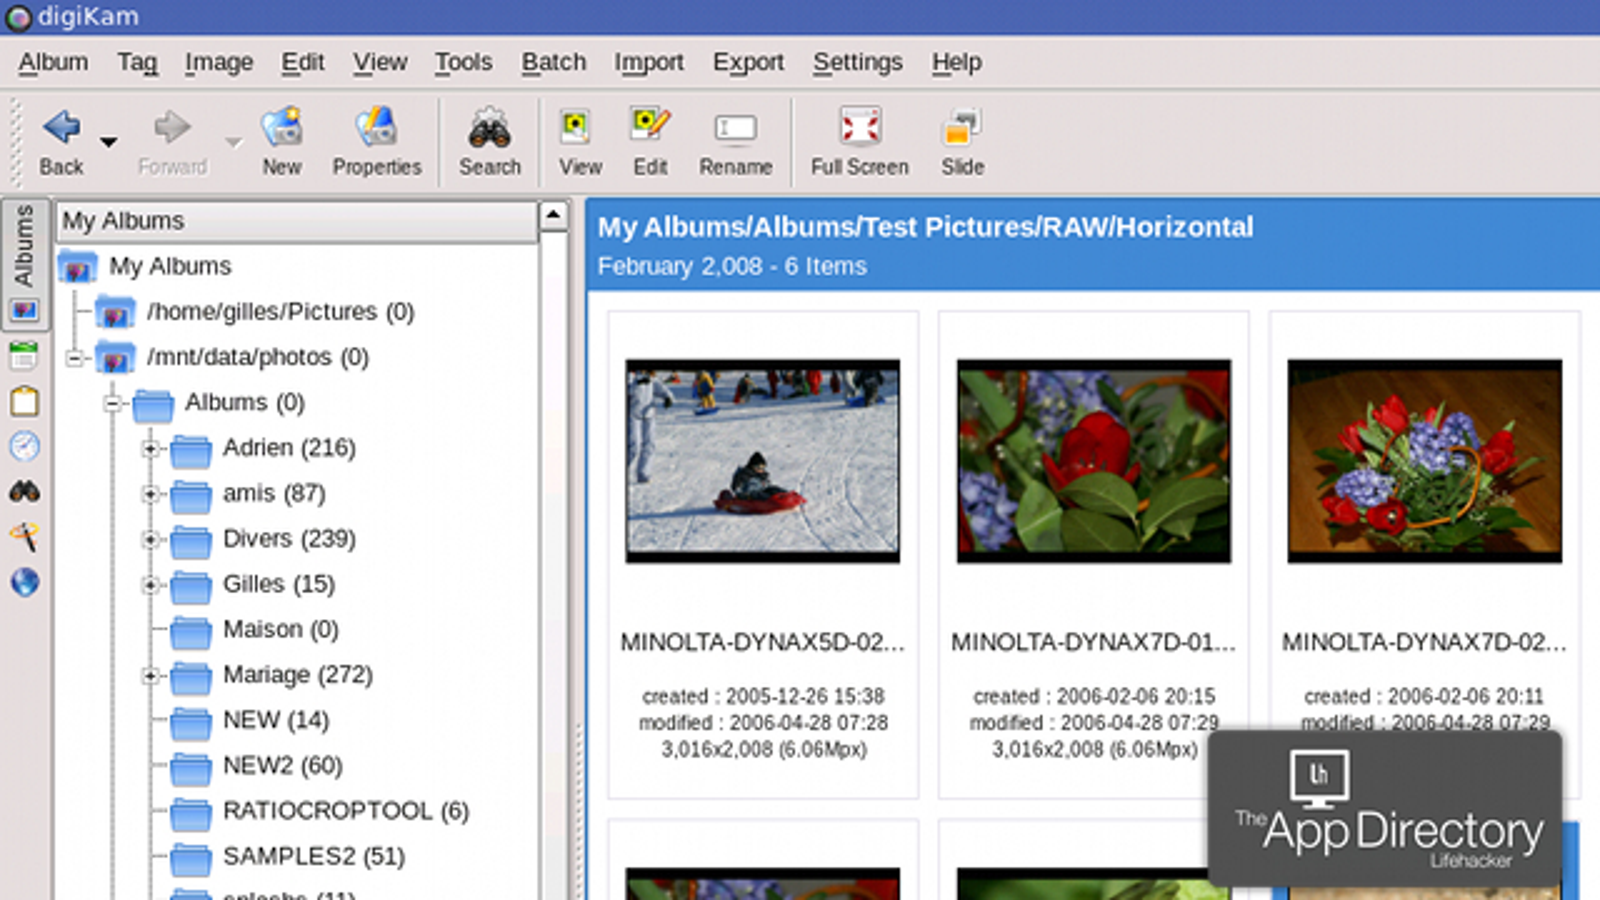Image resolution: width=1600 pixels, height=900 pixels.
Task: Select the NEW (14) album
Action: [276, 720]
